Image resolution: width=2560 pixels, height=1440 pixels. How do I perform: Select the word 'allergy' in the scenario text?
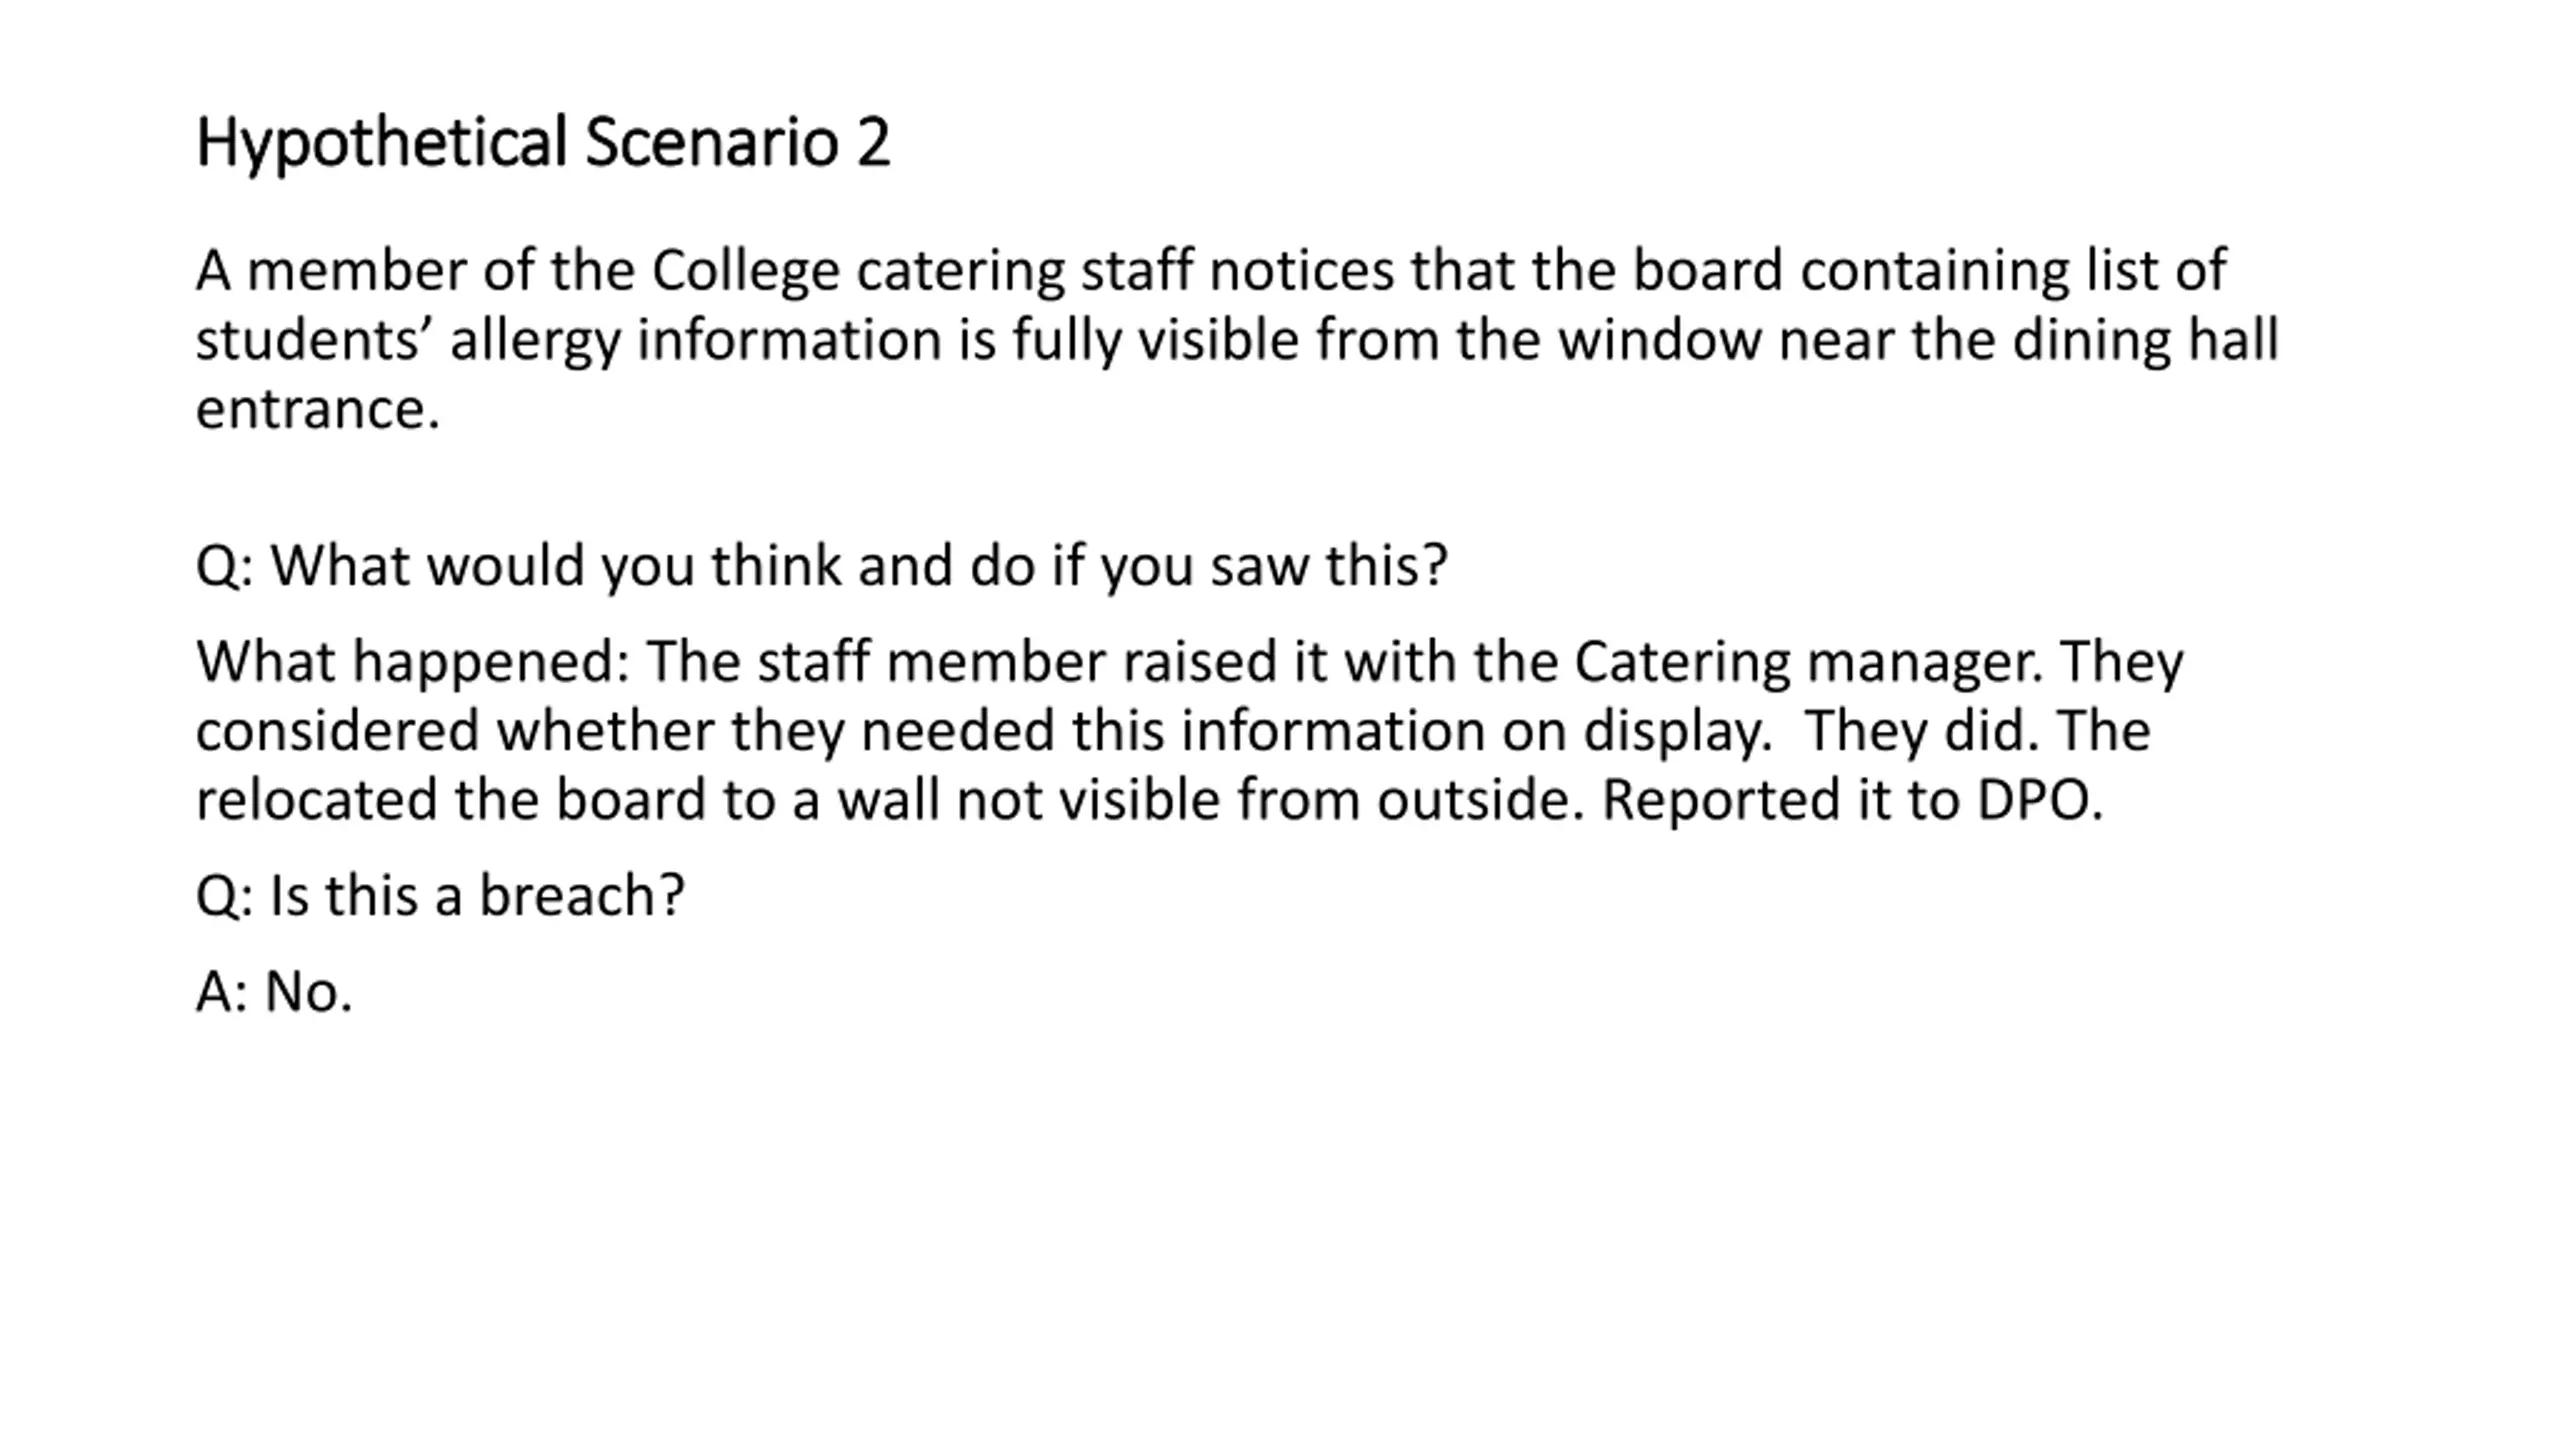tap(535, 340)
